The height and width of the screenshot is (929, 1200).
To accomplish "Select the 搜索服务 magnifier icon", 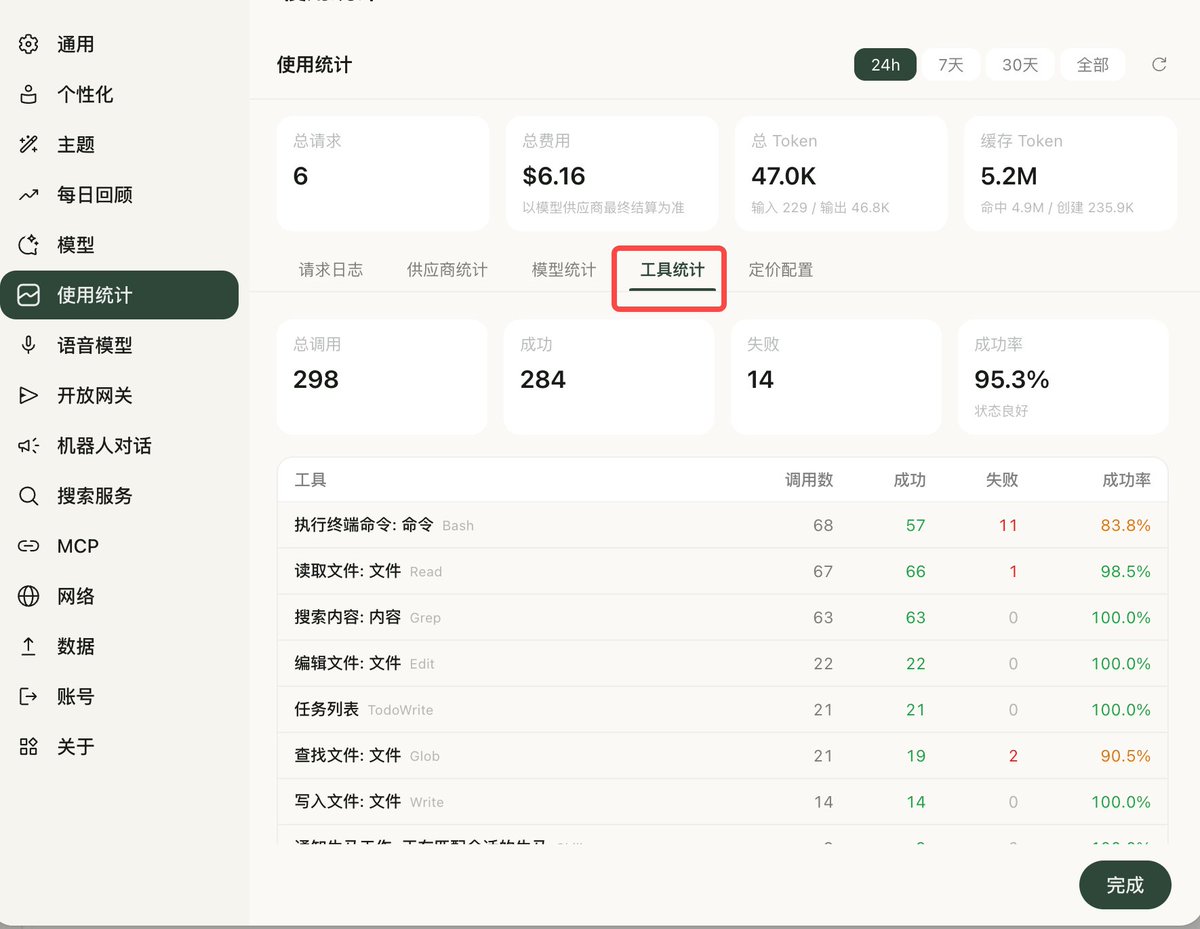I will [x=28, y=495].
